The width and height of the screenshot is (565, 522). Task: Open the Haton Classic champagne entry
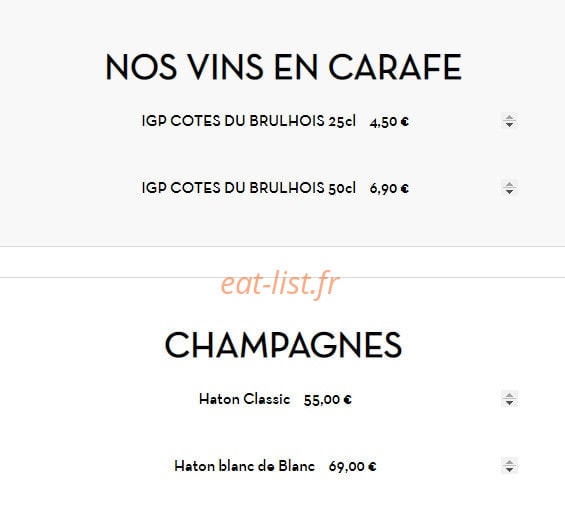tap(244, 399)
